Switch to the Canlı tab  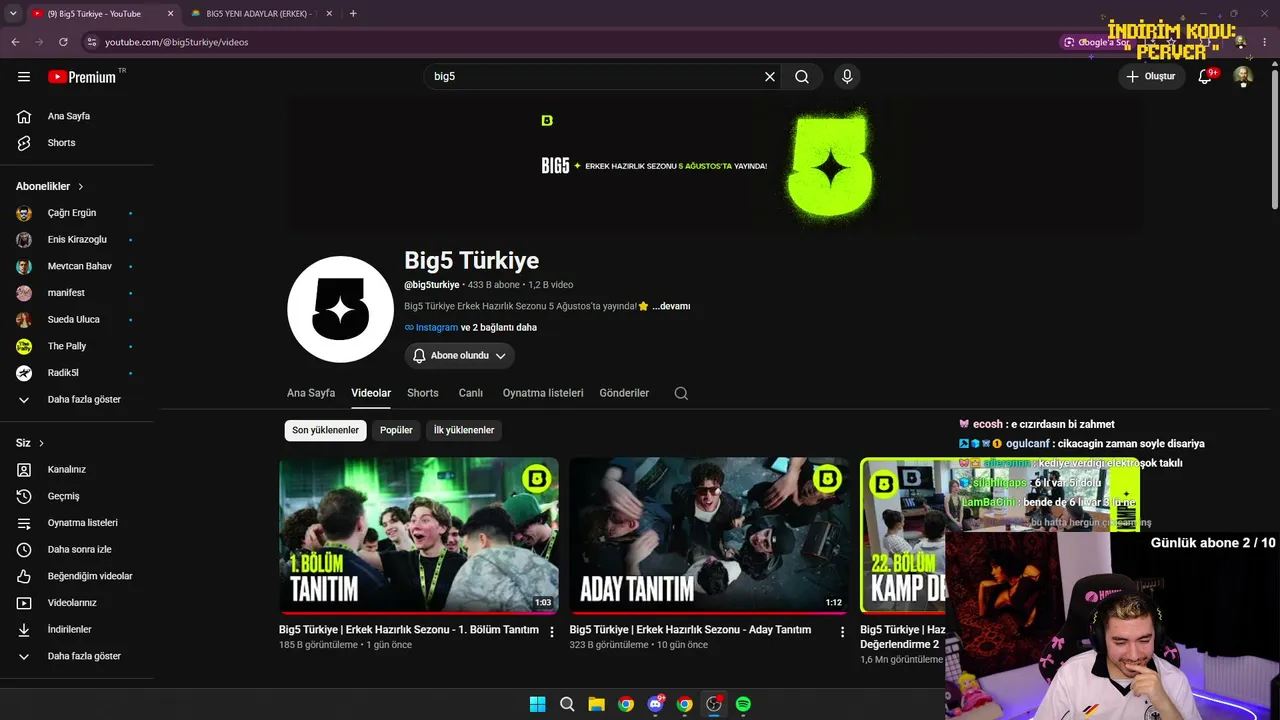click(471, 393)
